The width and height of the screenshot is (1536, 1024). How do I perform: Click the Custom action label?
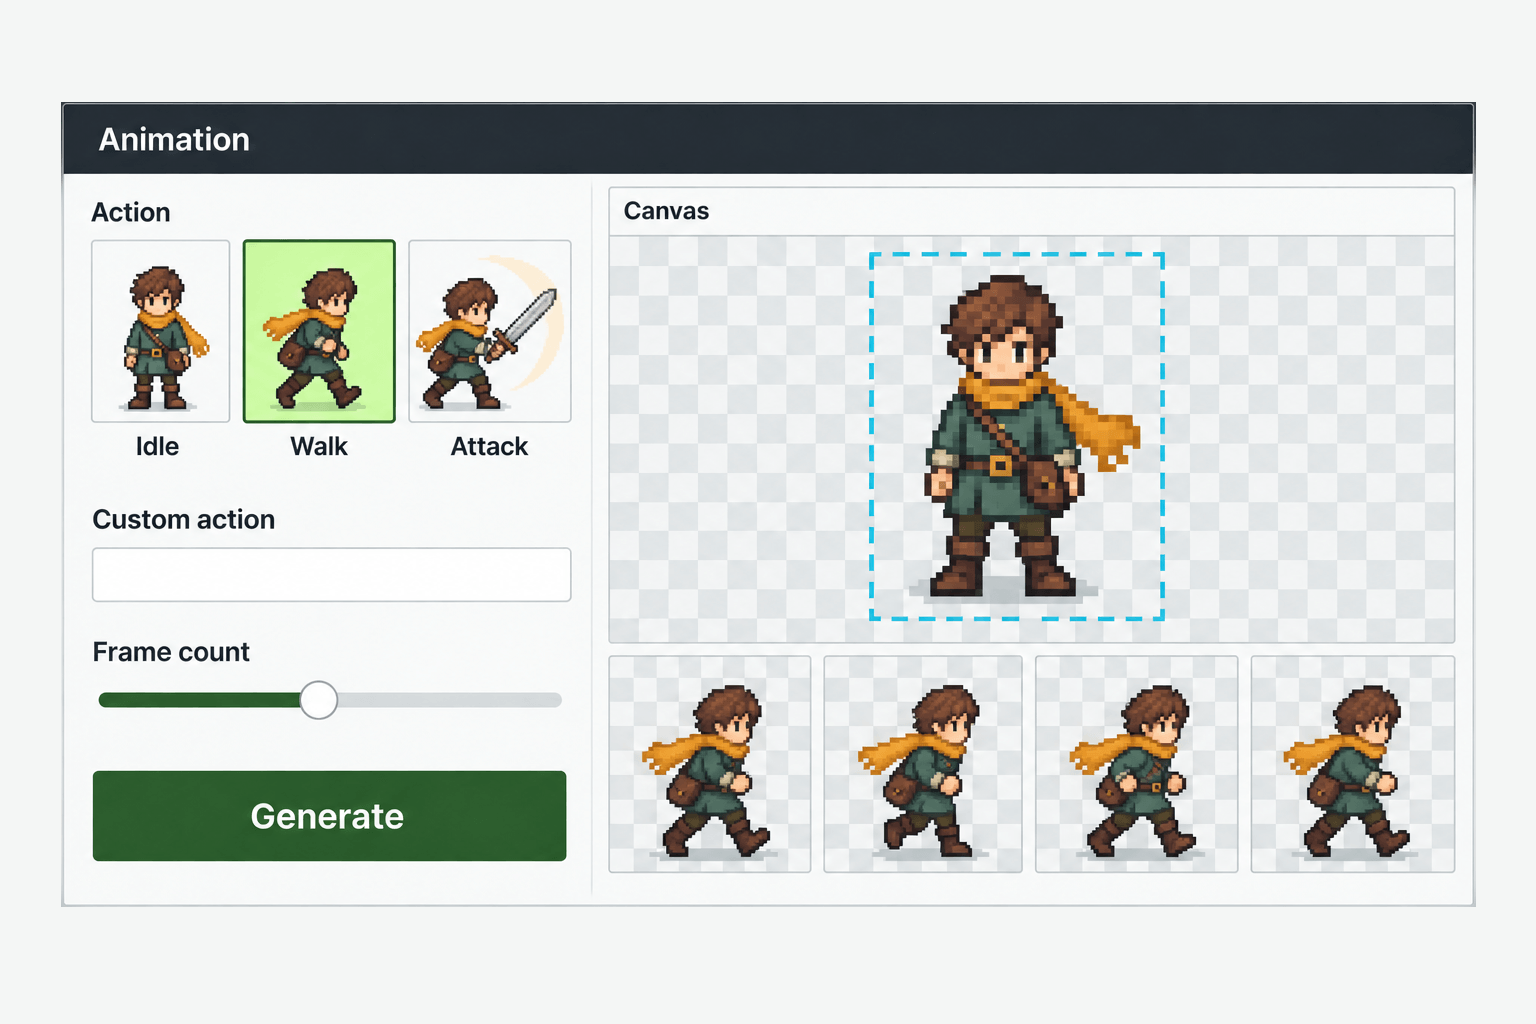point(184,520)
